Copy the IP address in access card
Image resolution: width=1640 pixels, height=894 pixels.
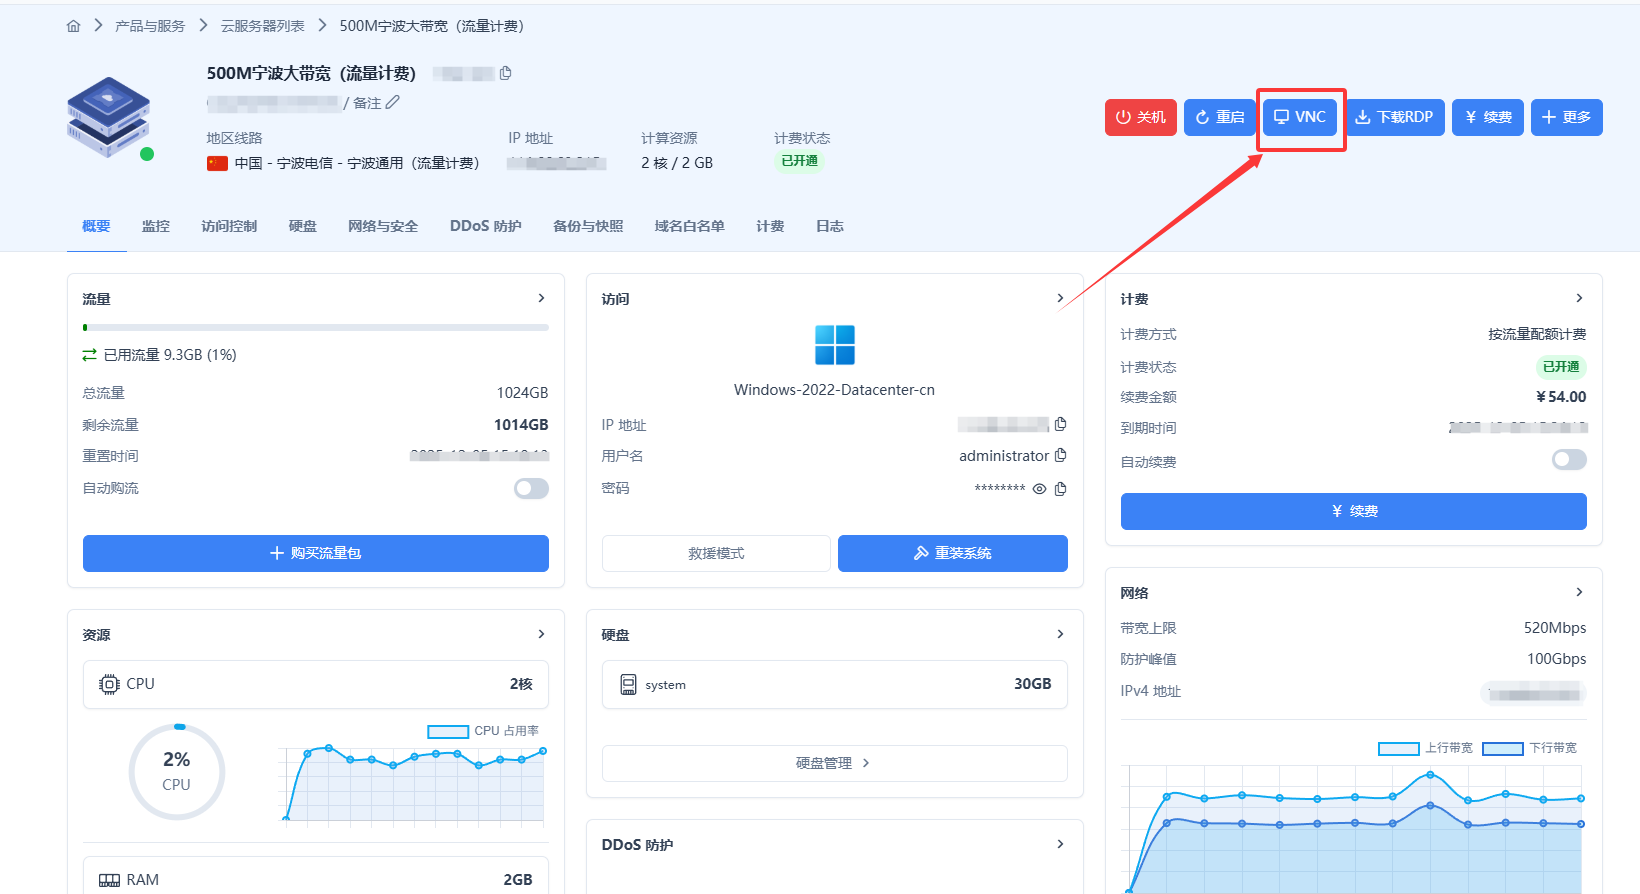[1061, 424]
